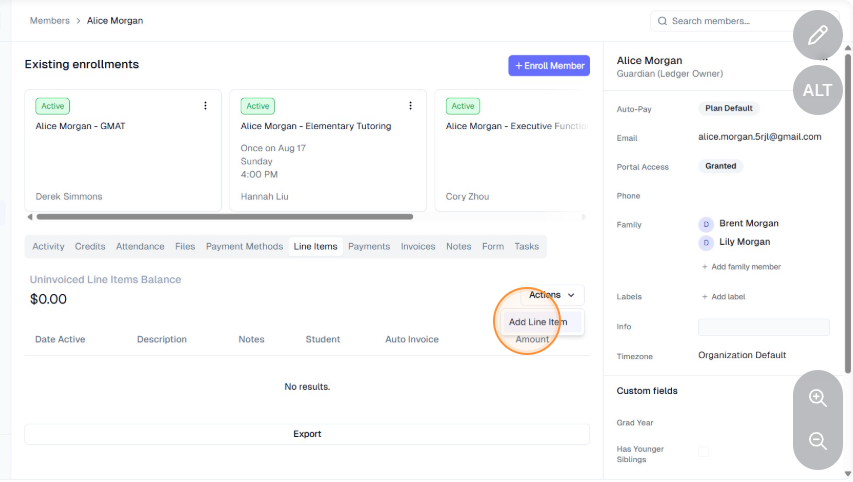This screenshot has height=482, width=853.
Task: Select the Payment Methods tab
Action: (x=244, y=246)
